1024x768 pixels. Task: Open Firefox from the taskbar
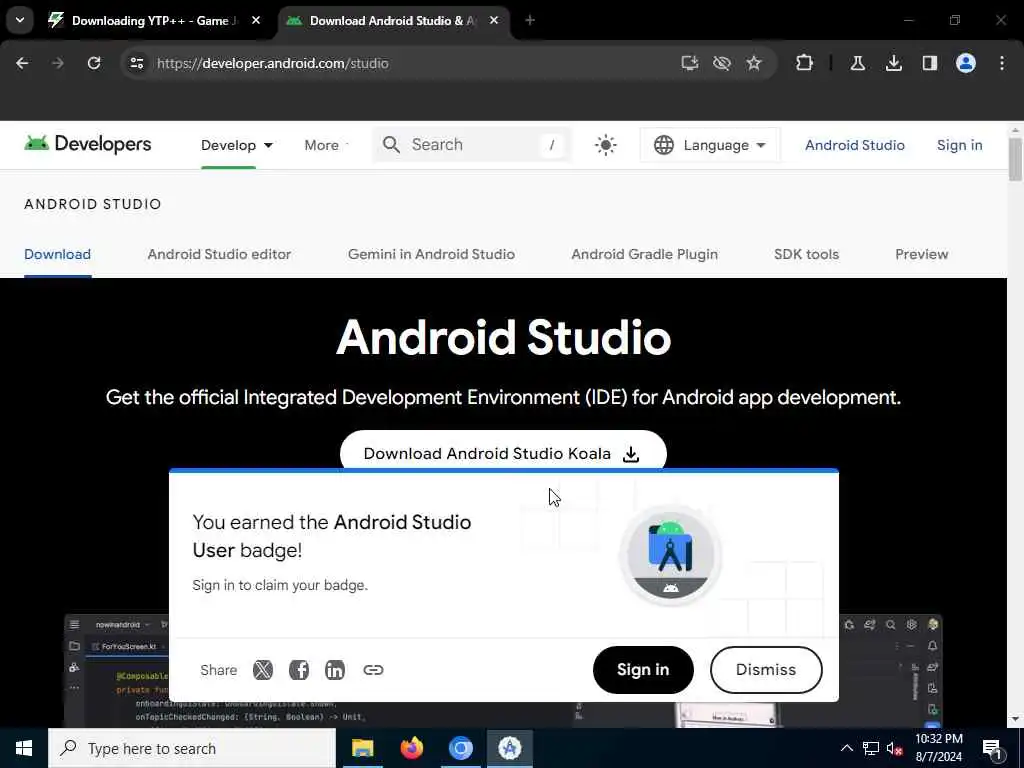tap(411, 748)
